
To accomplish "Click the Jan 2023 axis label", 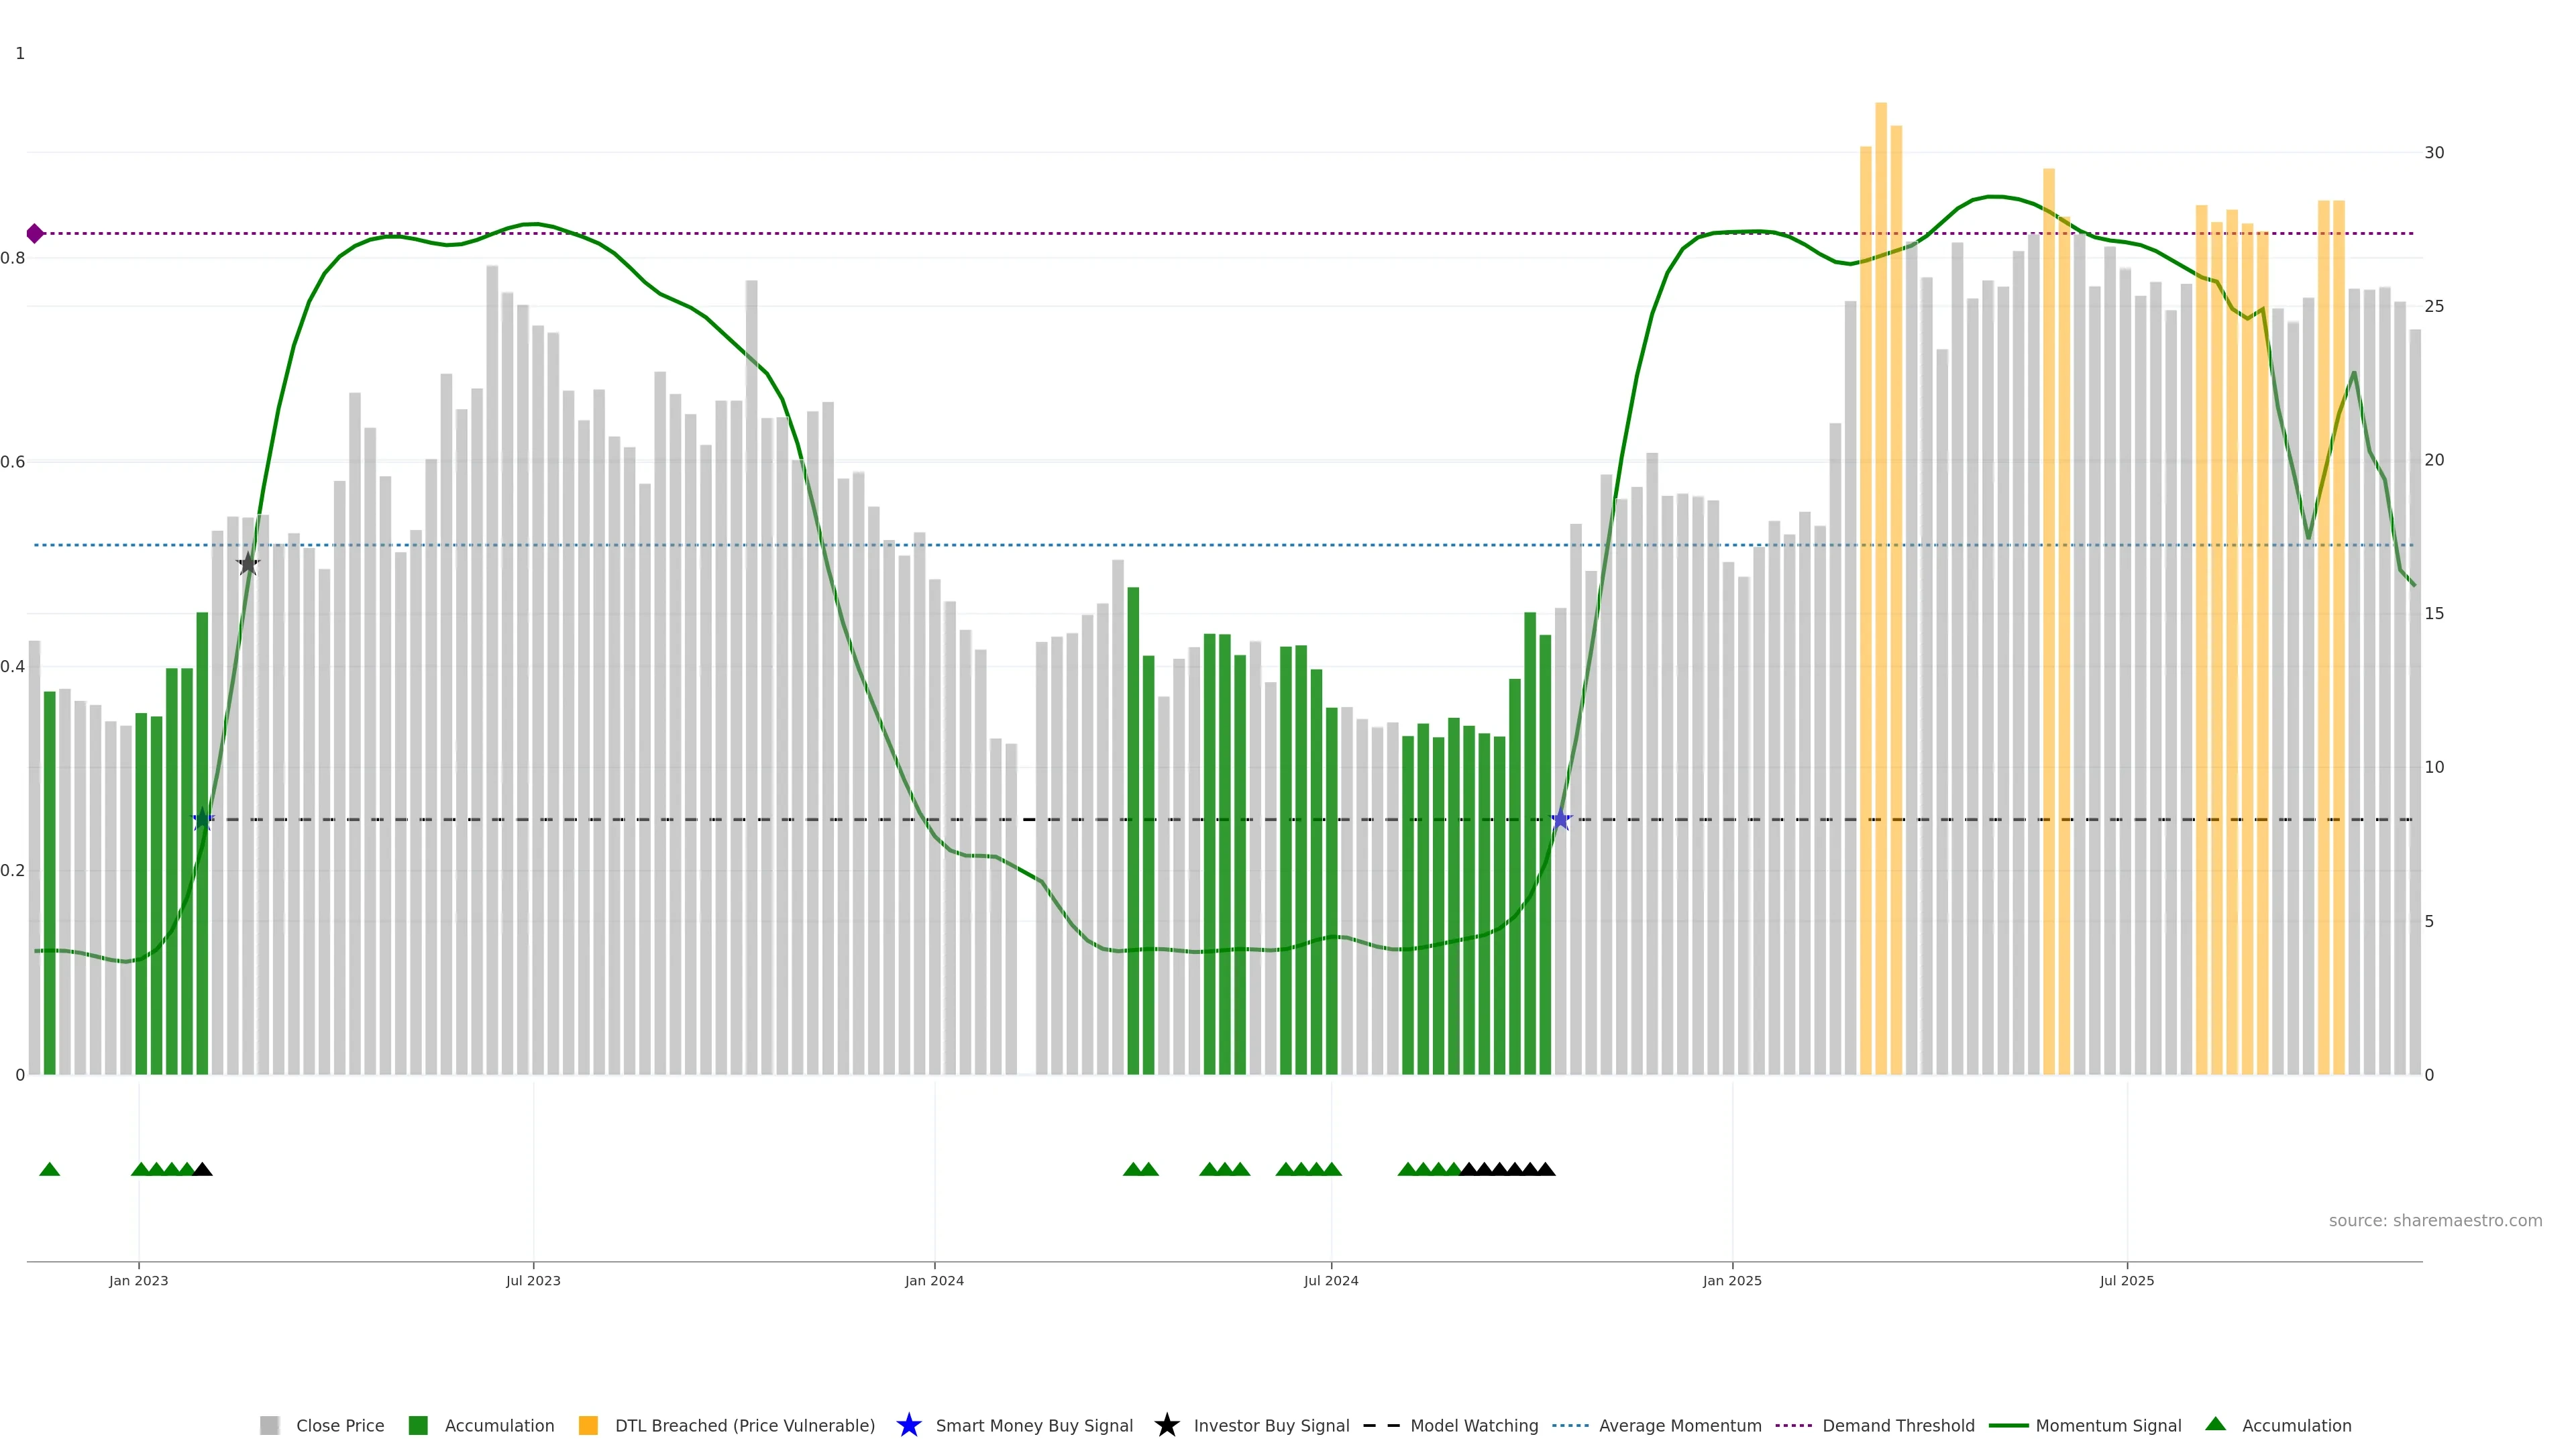I will [139, 1280].
